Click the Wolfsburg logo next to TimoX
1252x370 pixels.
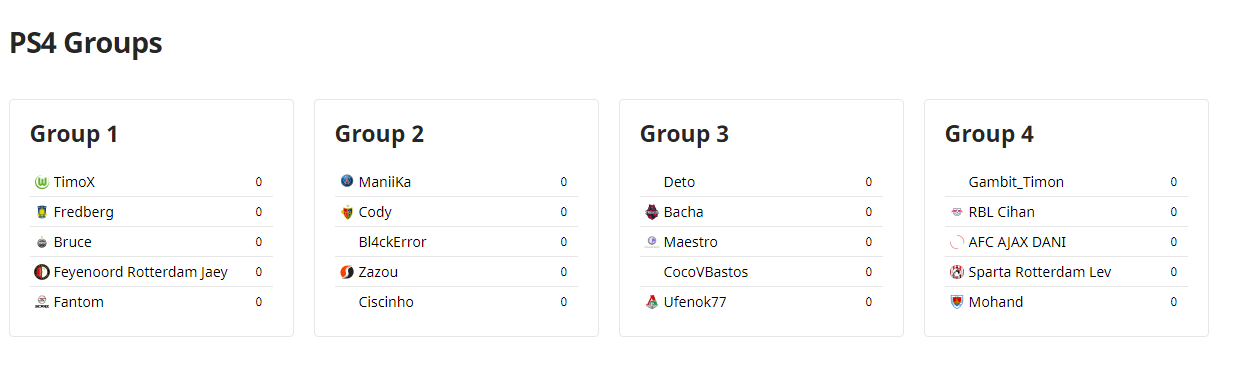[41, 182]
